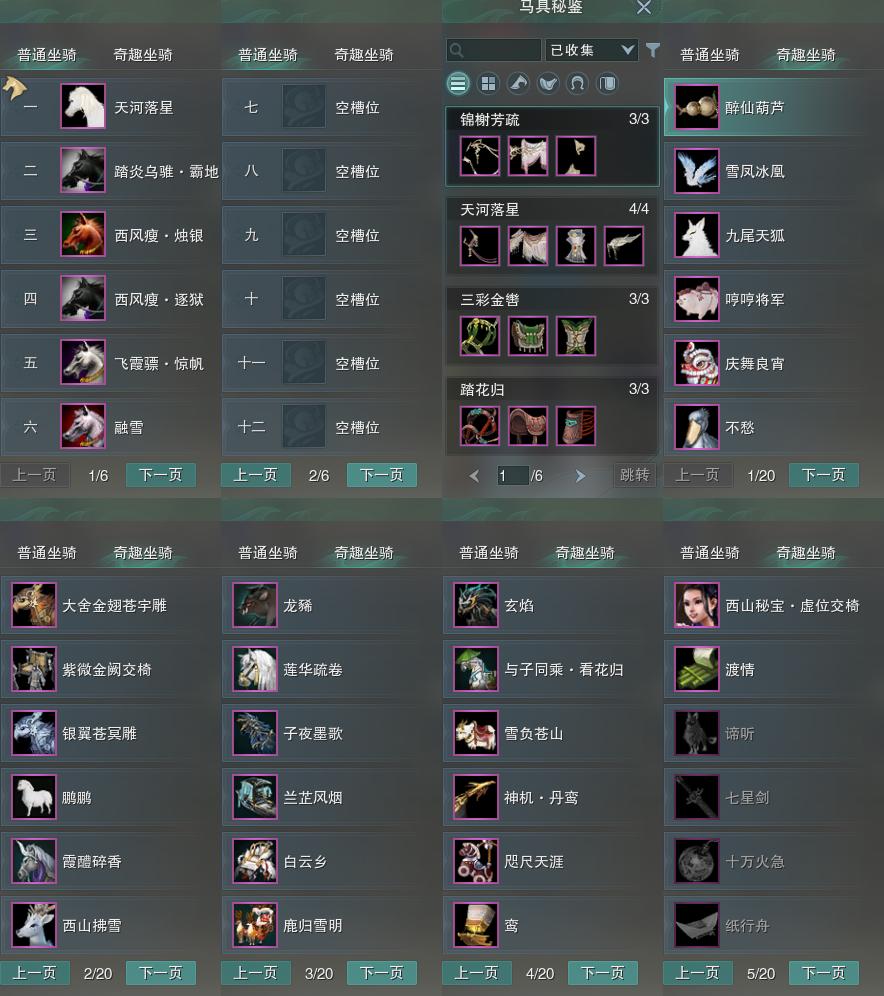This screenshot has height=996, width=884.
Task: Select the horse head gear category icon
Action: pyautogui.click(x=518, y=83)
